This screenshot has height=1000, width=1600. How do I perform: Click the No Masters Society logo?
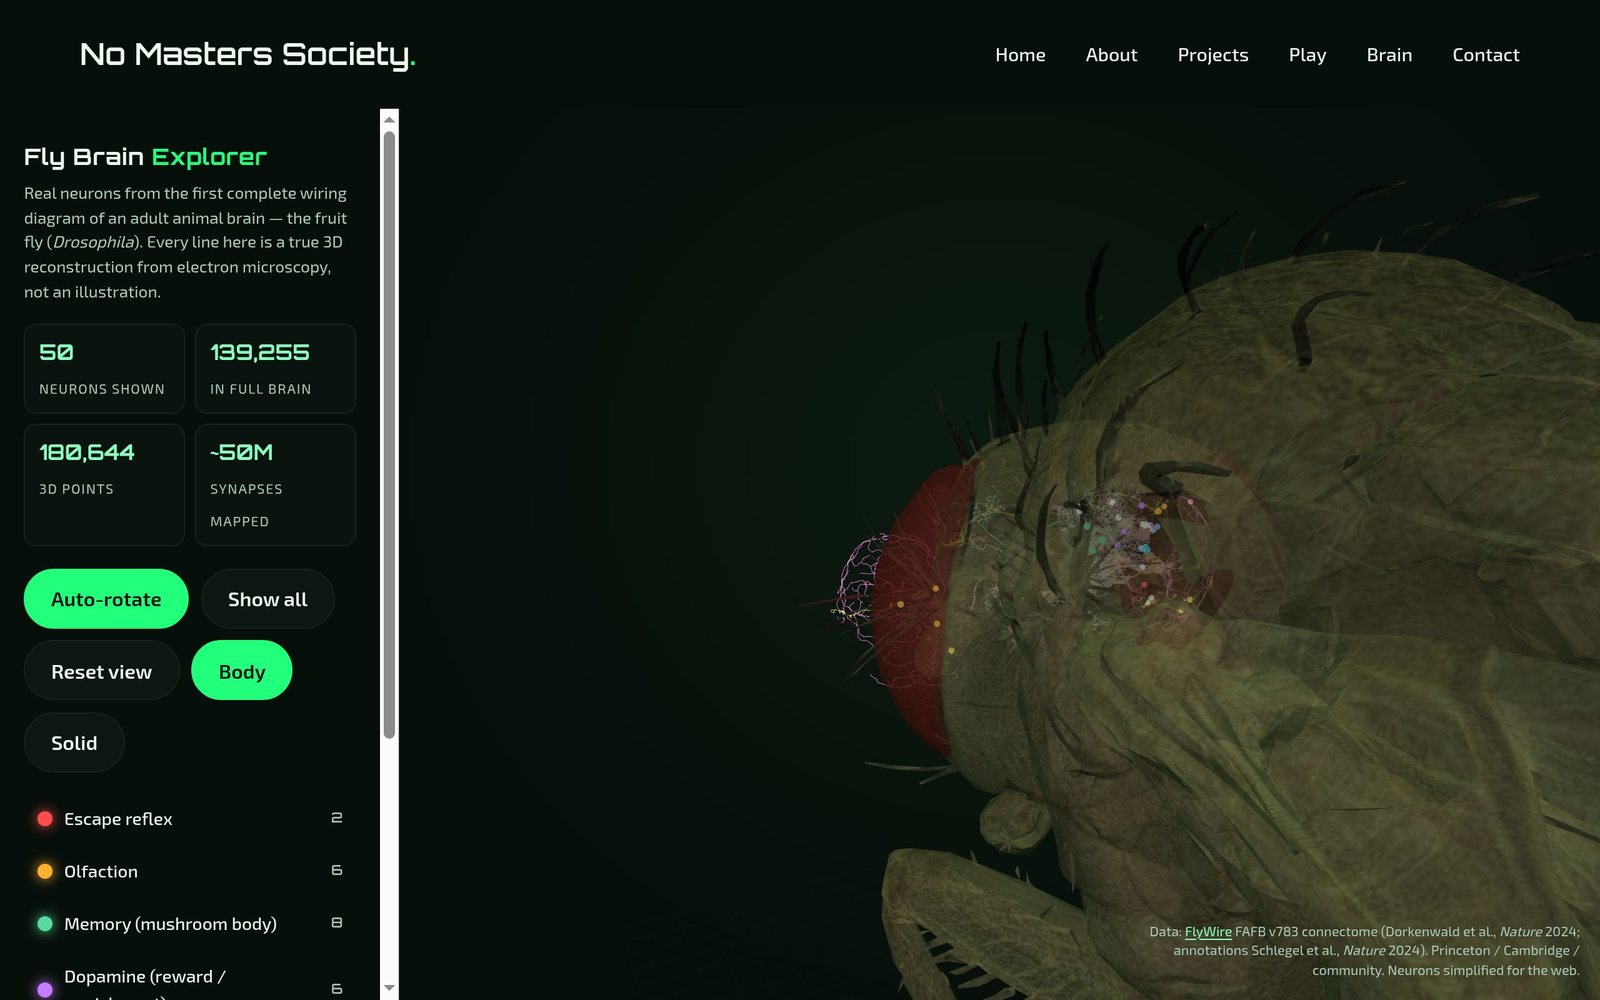click(247, 54)
